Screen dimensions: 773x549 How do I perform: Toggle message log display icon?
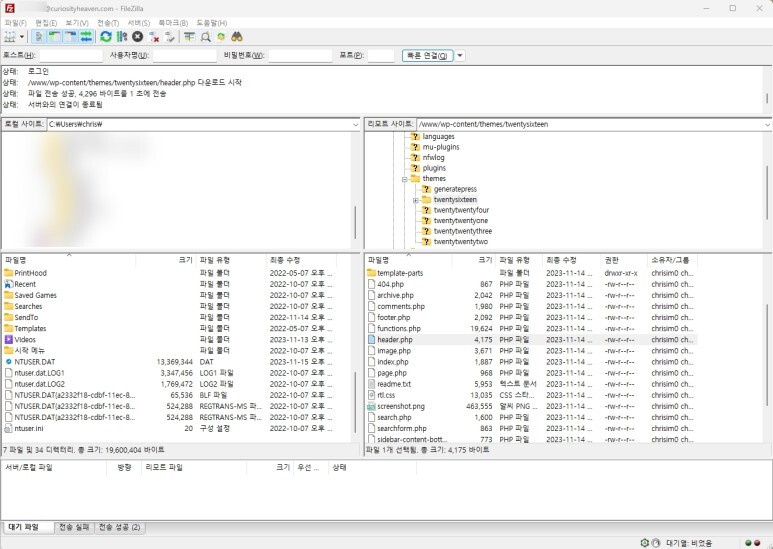click(39, 37)
